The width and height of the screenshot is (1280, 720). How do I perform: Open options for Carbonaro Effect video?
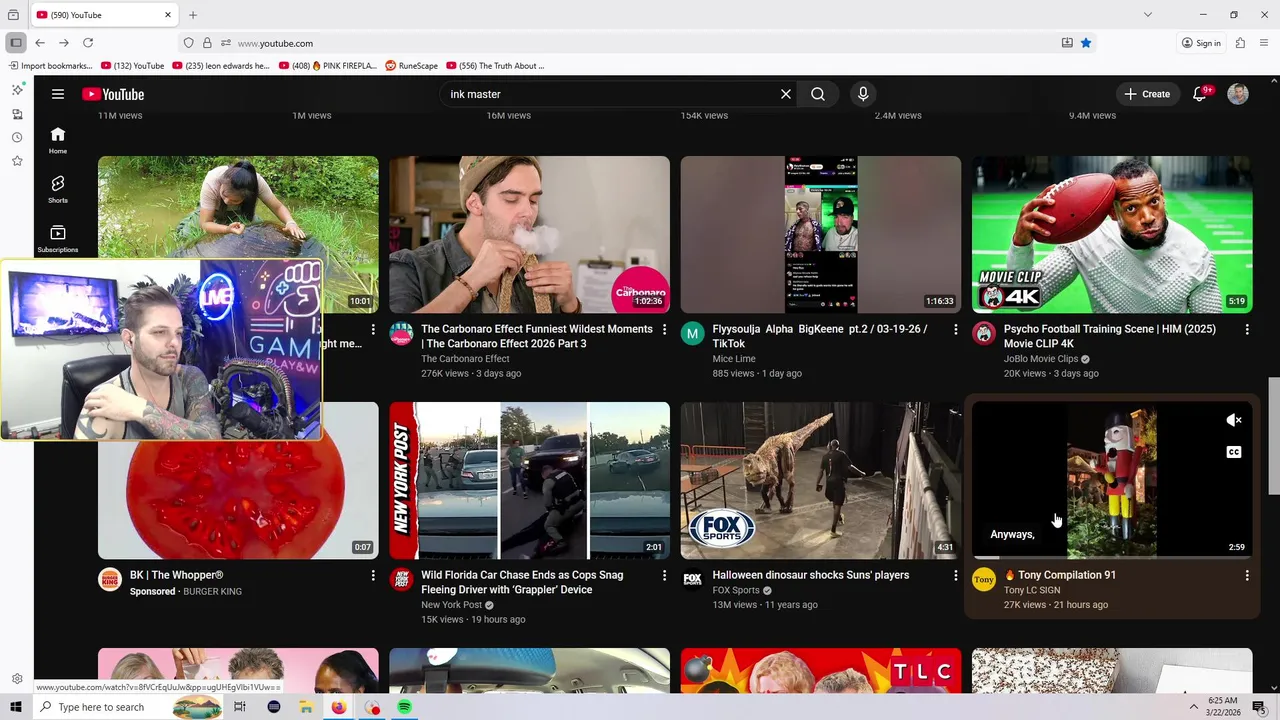pyautogui.click(x=664, y=329)
